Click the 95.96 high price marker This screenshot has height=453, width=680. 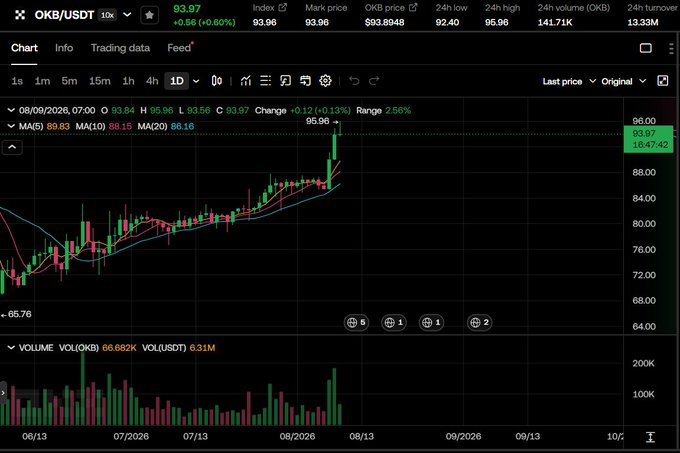pyautogui.click(x=322, y=121)
